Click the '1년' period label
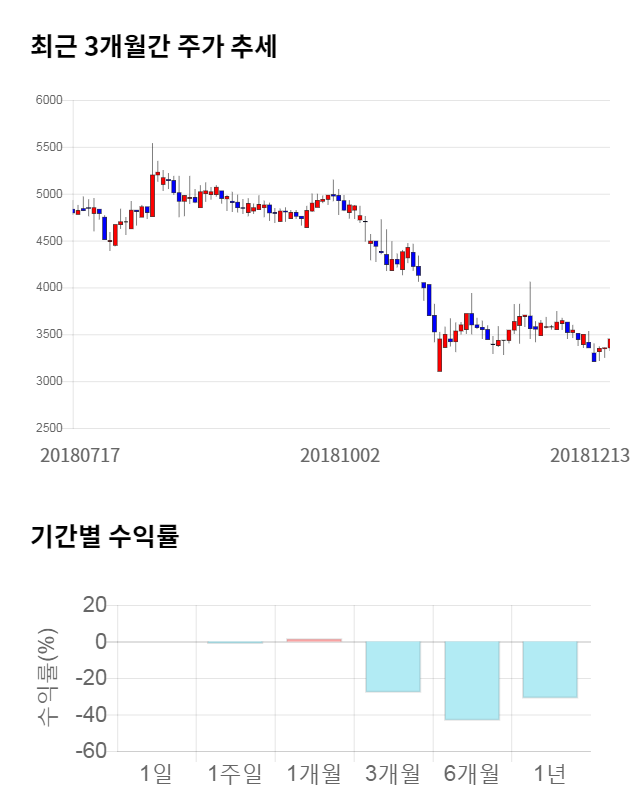 click(x=550, y=772)
